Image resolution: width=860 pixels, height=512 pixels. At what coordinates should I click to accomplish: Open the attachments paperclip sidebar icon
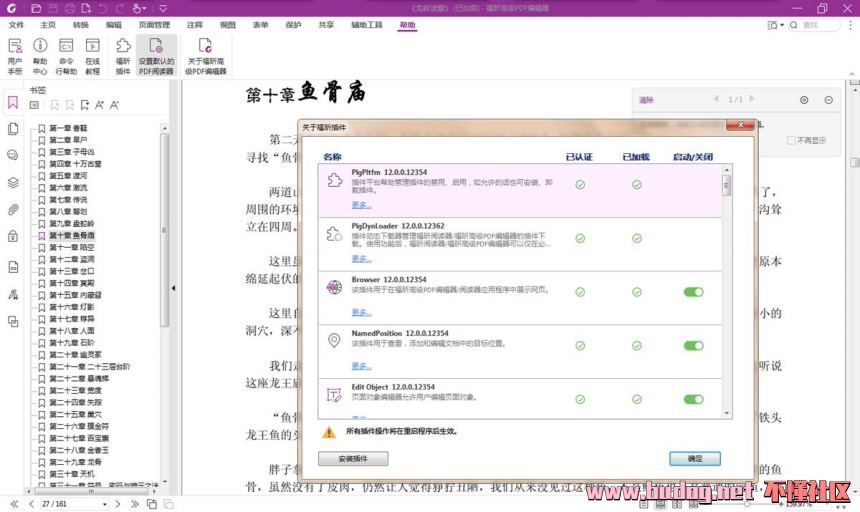pos(13,209)
